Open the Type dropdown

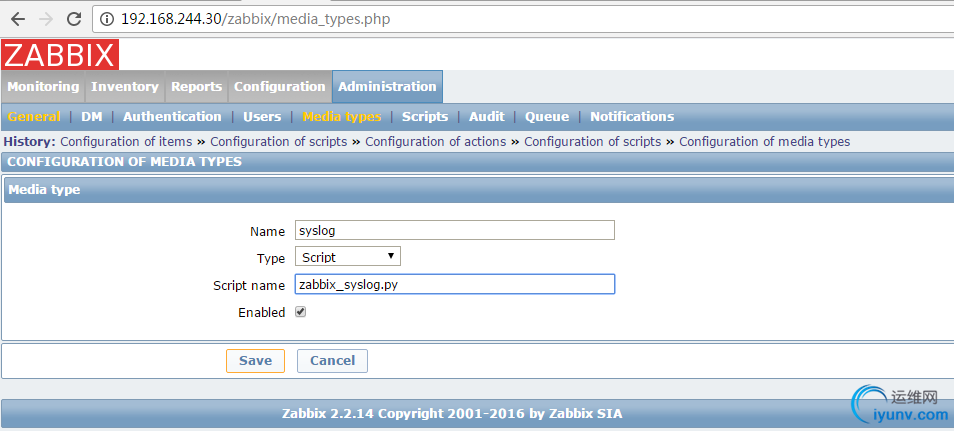tap(347, 257)
